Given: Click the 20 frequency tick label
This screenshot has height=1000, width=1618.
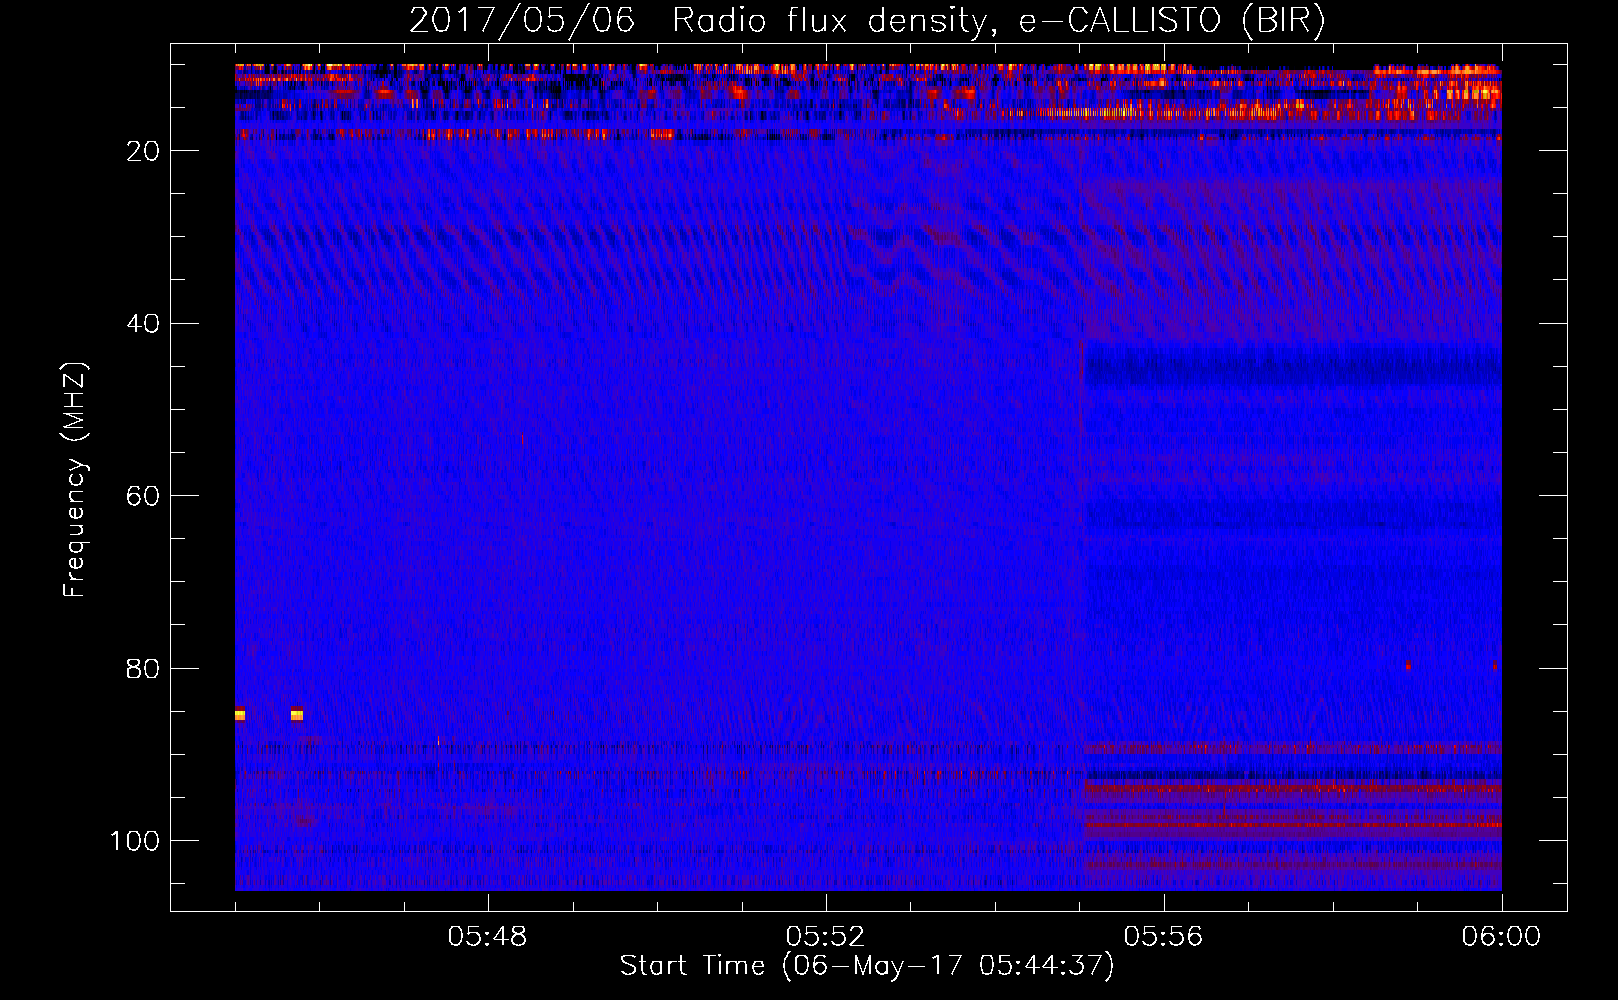Looking at the screenshot, I should coord(144,151).
